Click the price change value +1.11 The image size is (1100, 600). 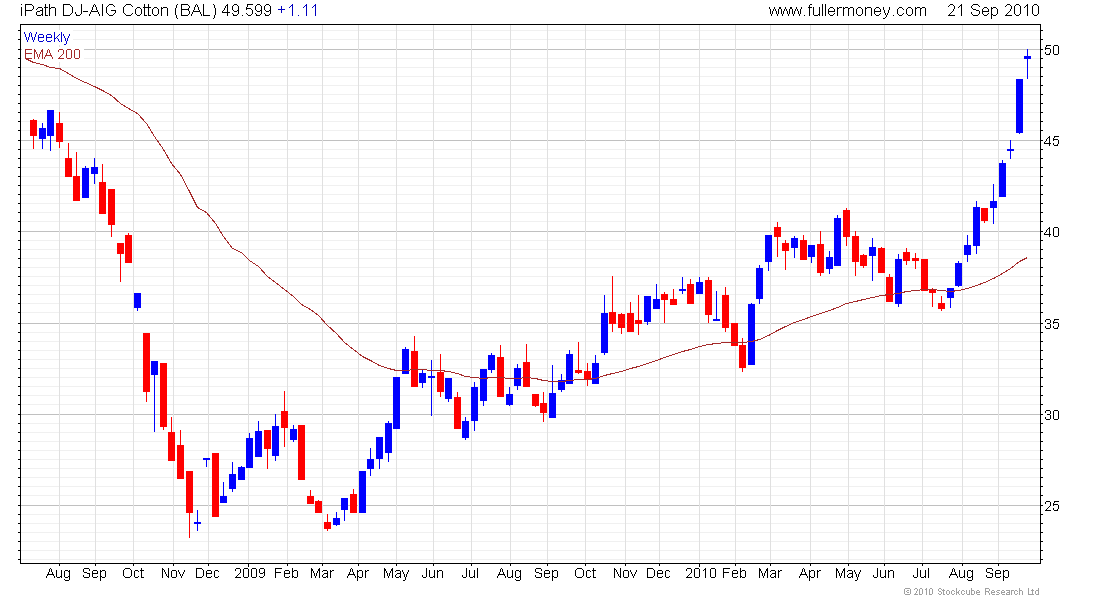pos(297,11)
